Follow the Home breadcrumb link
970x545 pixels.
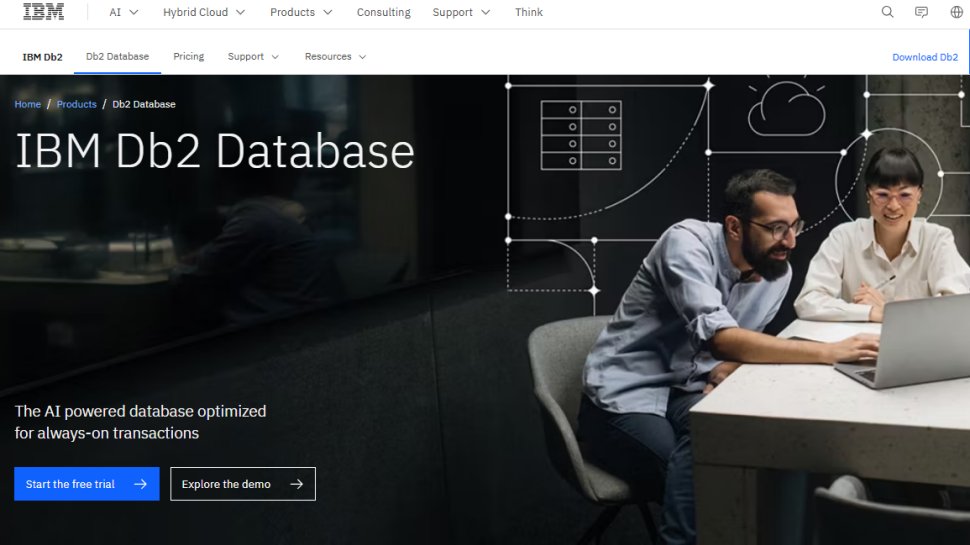click(28, 104)
